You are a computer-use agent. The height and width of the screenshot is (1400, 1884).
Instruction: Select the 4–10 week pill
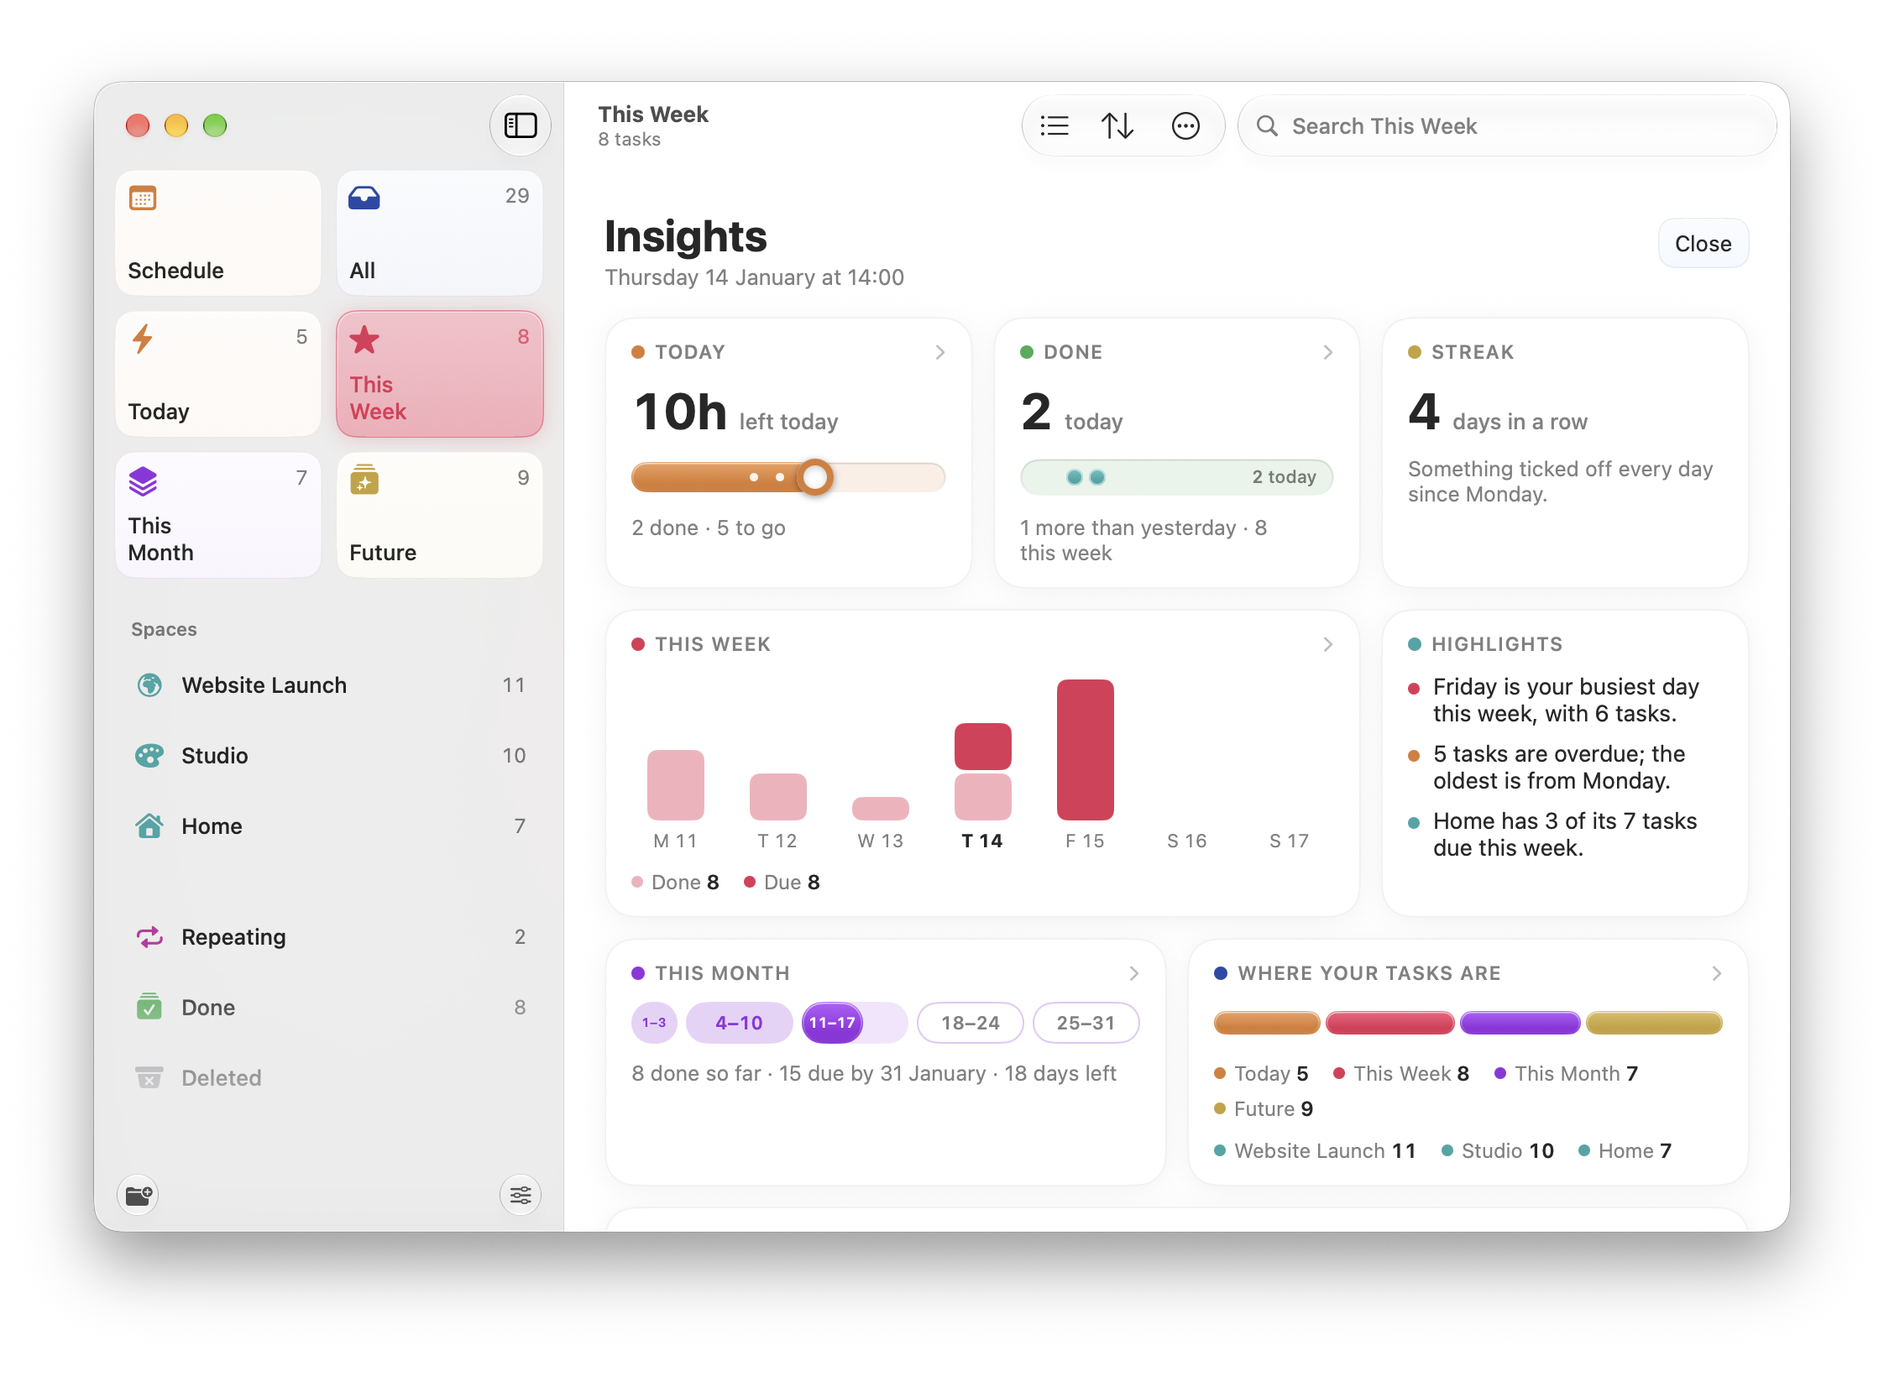coord(739,1022)
